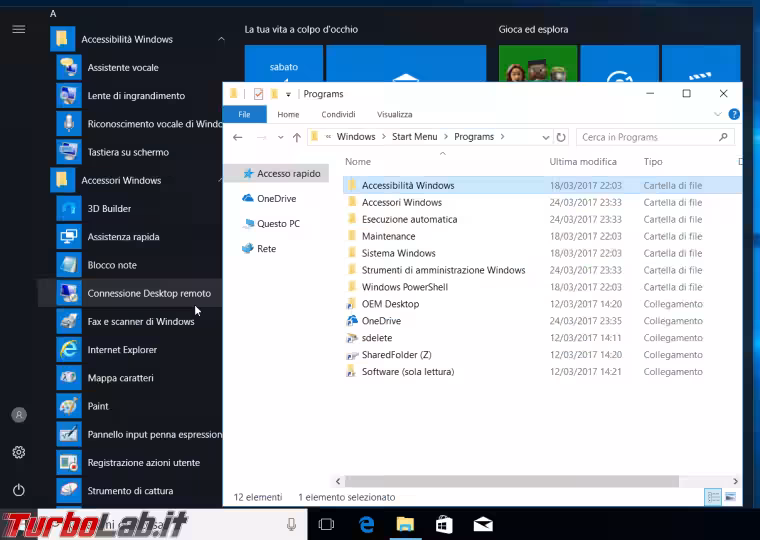This screenshot has width=760, height=540.
Task: Launch Microsoft Edge from taskbar
Action: [x=367, y=524]
